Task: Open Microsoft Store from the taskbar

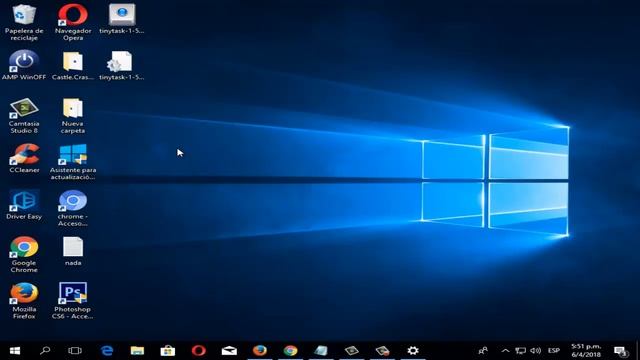Action: (x=168, y=351)
